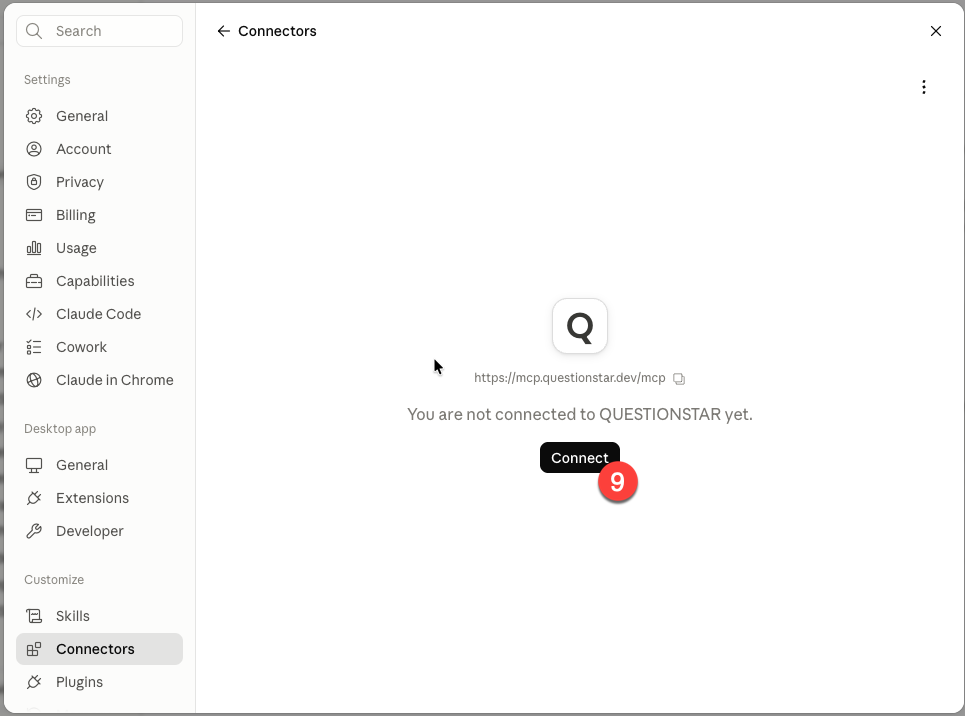Image resolution: width=965 pixels, height=716 pixels.
Task: Click the Billing card icon
Action: (x=34, y=215)
